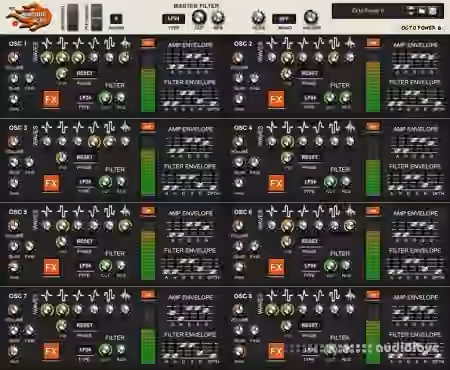Select the first waveform icon in OSC 8

point(272,295)
